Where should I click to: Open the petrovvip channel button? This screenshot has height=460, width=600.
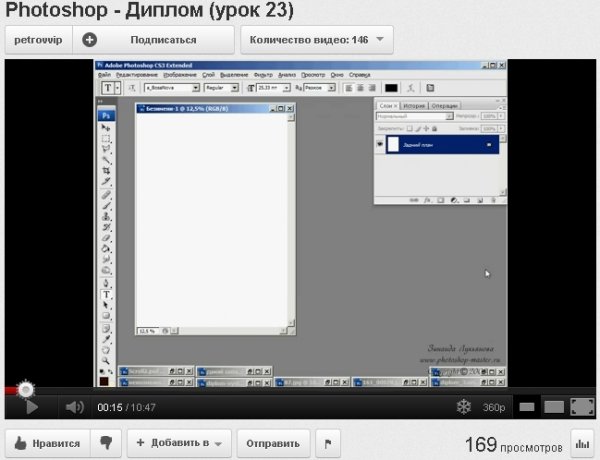click(x=38, y=40)
